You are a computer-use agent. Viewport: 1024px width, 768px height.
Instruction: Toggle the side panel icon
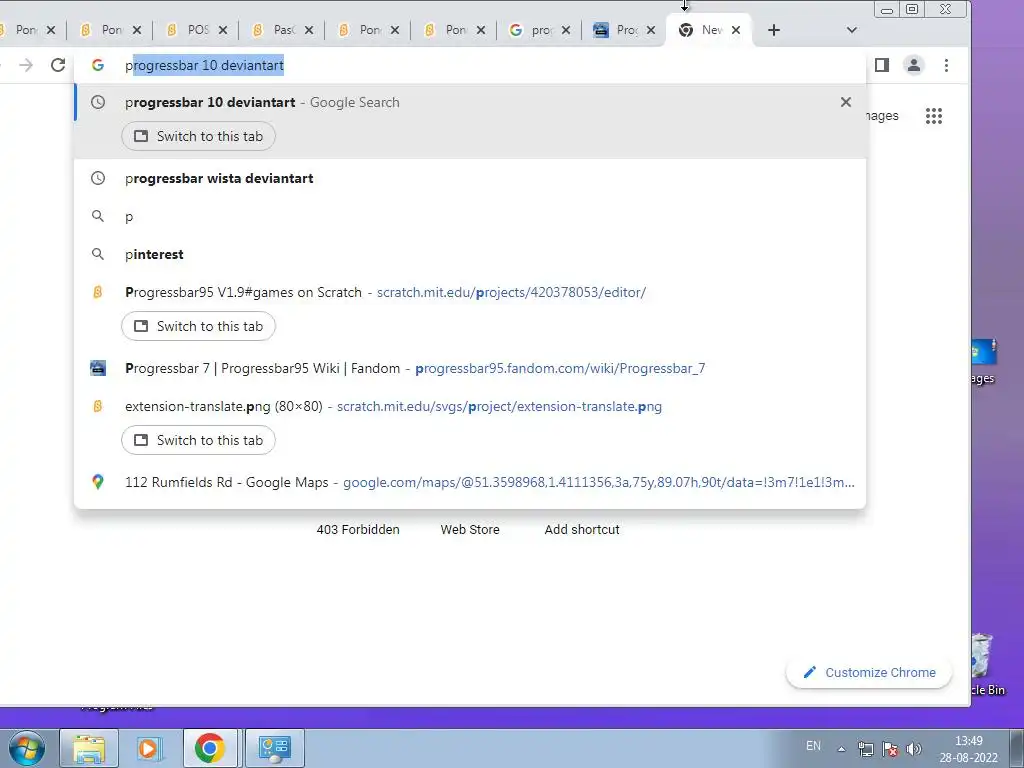[x=882, y=65]
